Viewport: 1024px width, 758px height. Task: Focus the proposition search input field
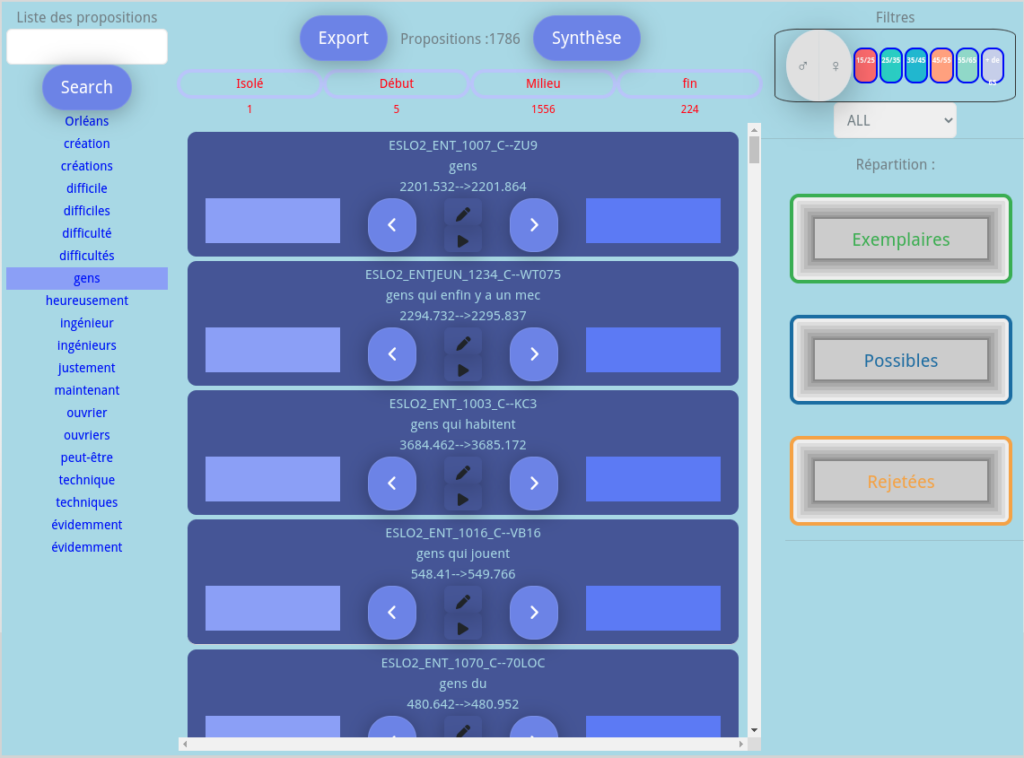87,47
